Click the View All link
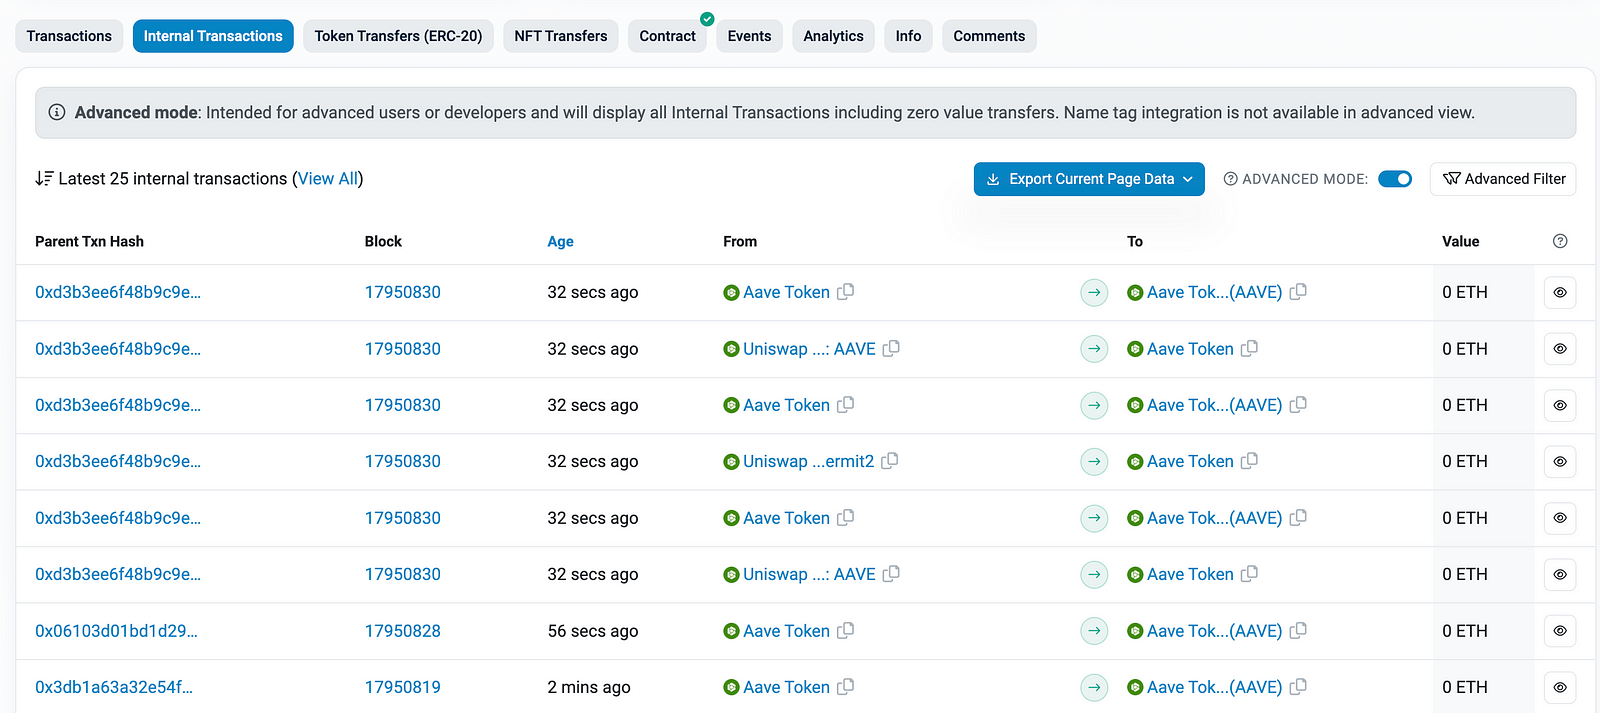This screenshot has height=713, width=1600. pos(328,179)
